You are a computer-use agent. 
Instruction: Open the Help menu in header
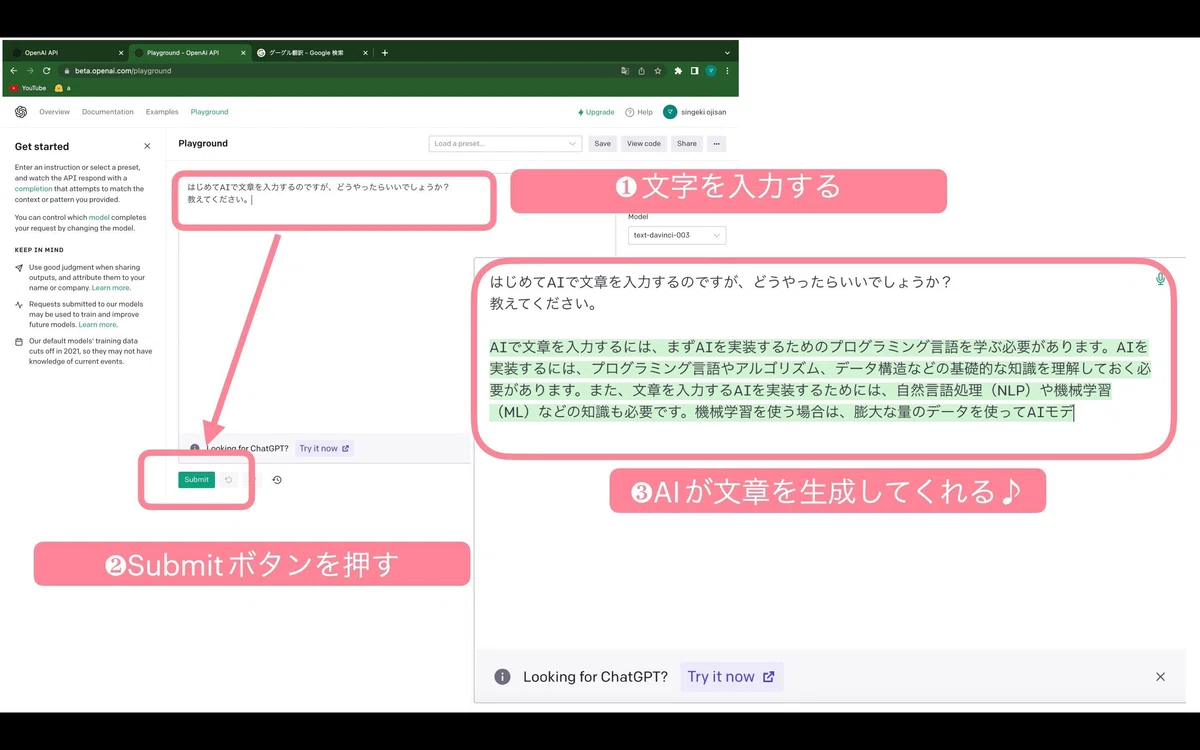pyautogui.click(x=639, y=112)
